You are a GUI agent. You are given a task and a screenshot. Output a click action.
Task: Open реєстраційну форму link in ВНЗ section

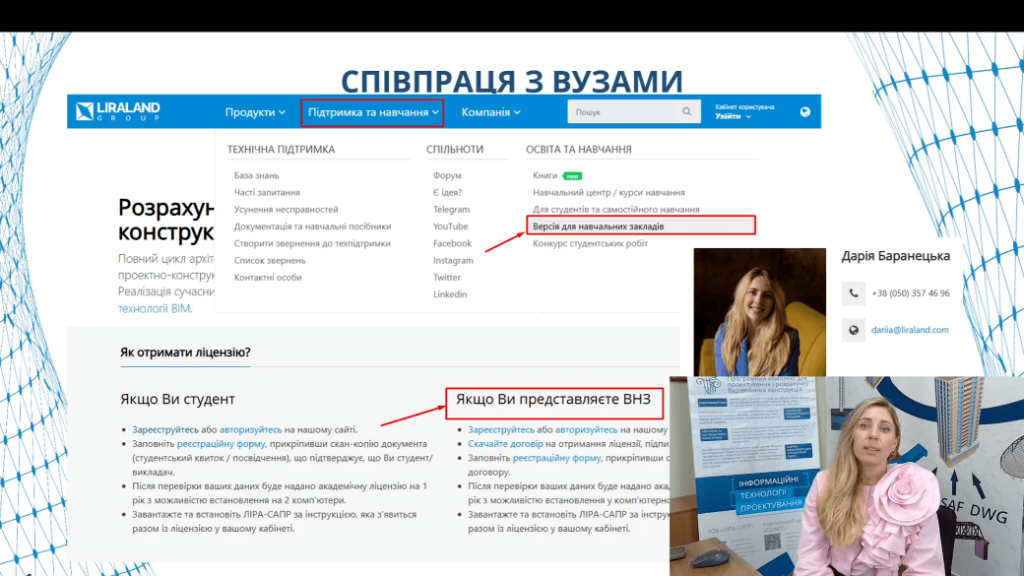[556, 458]
